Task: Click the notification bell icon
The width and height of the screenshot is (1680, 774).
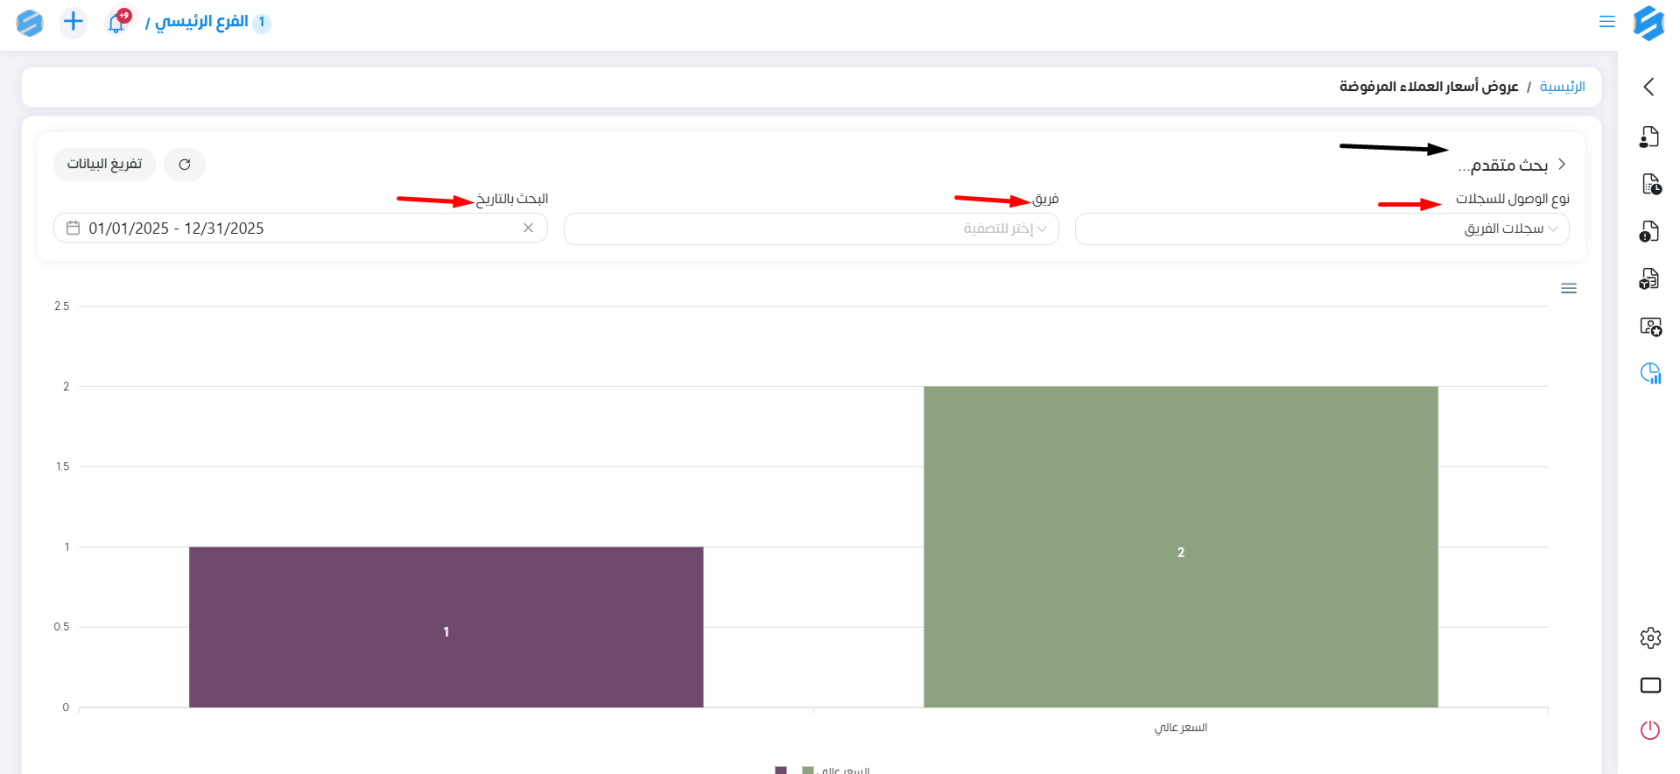Action: (x=117, y=22)
